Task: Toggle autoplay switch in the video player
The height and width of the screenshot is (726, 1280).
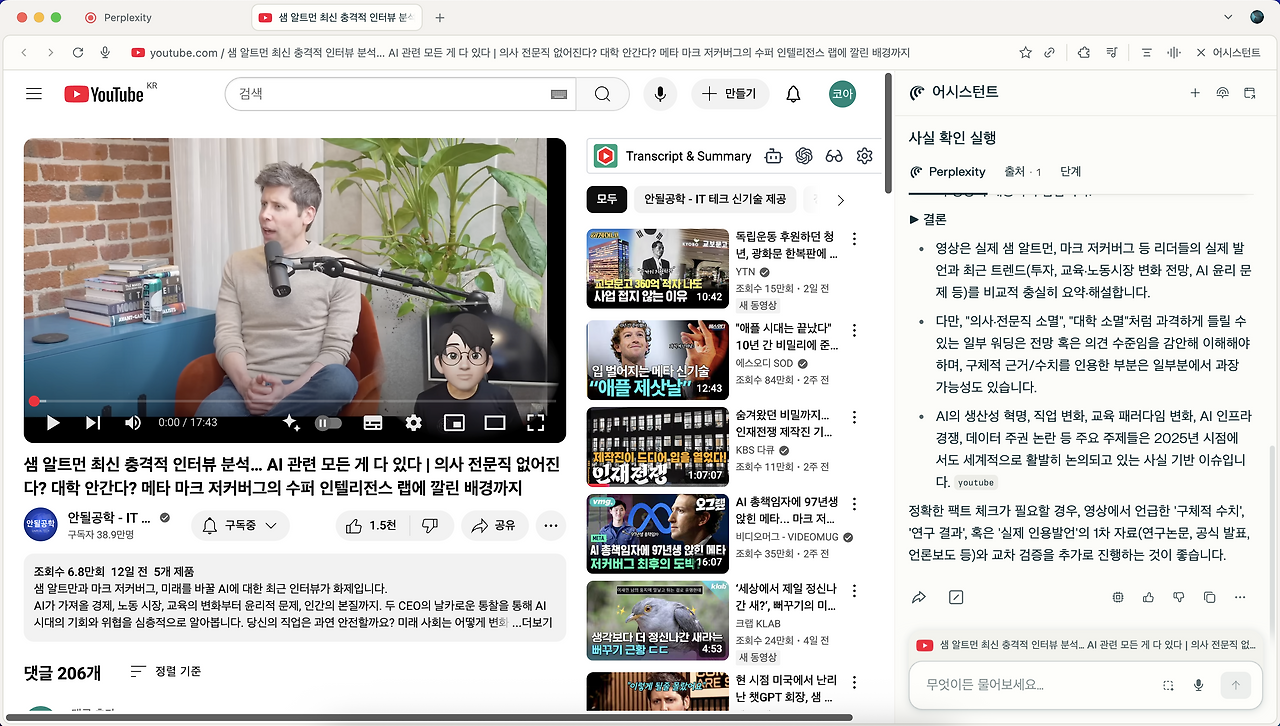Action: pos(327,423)
